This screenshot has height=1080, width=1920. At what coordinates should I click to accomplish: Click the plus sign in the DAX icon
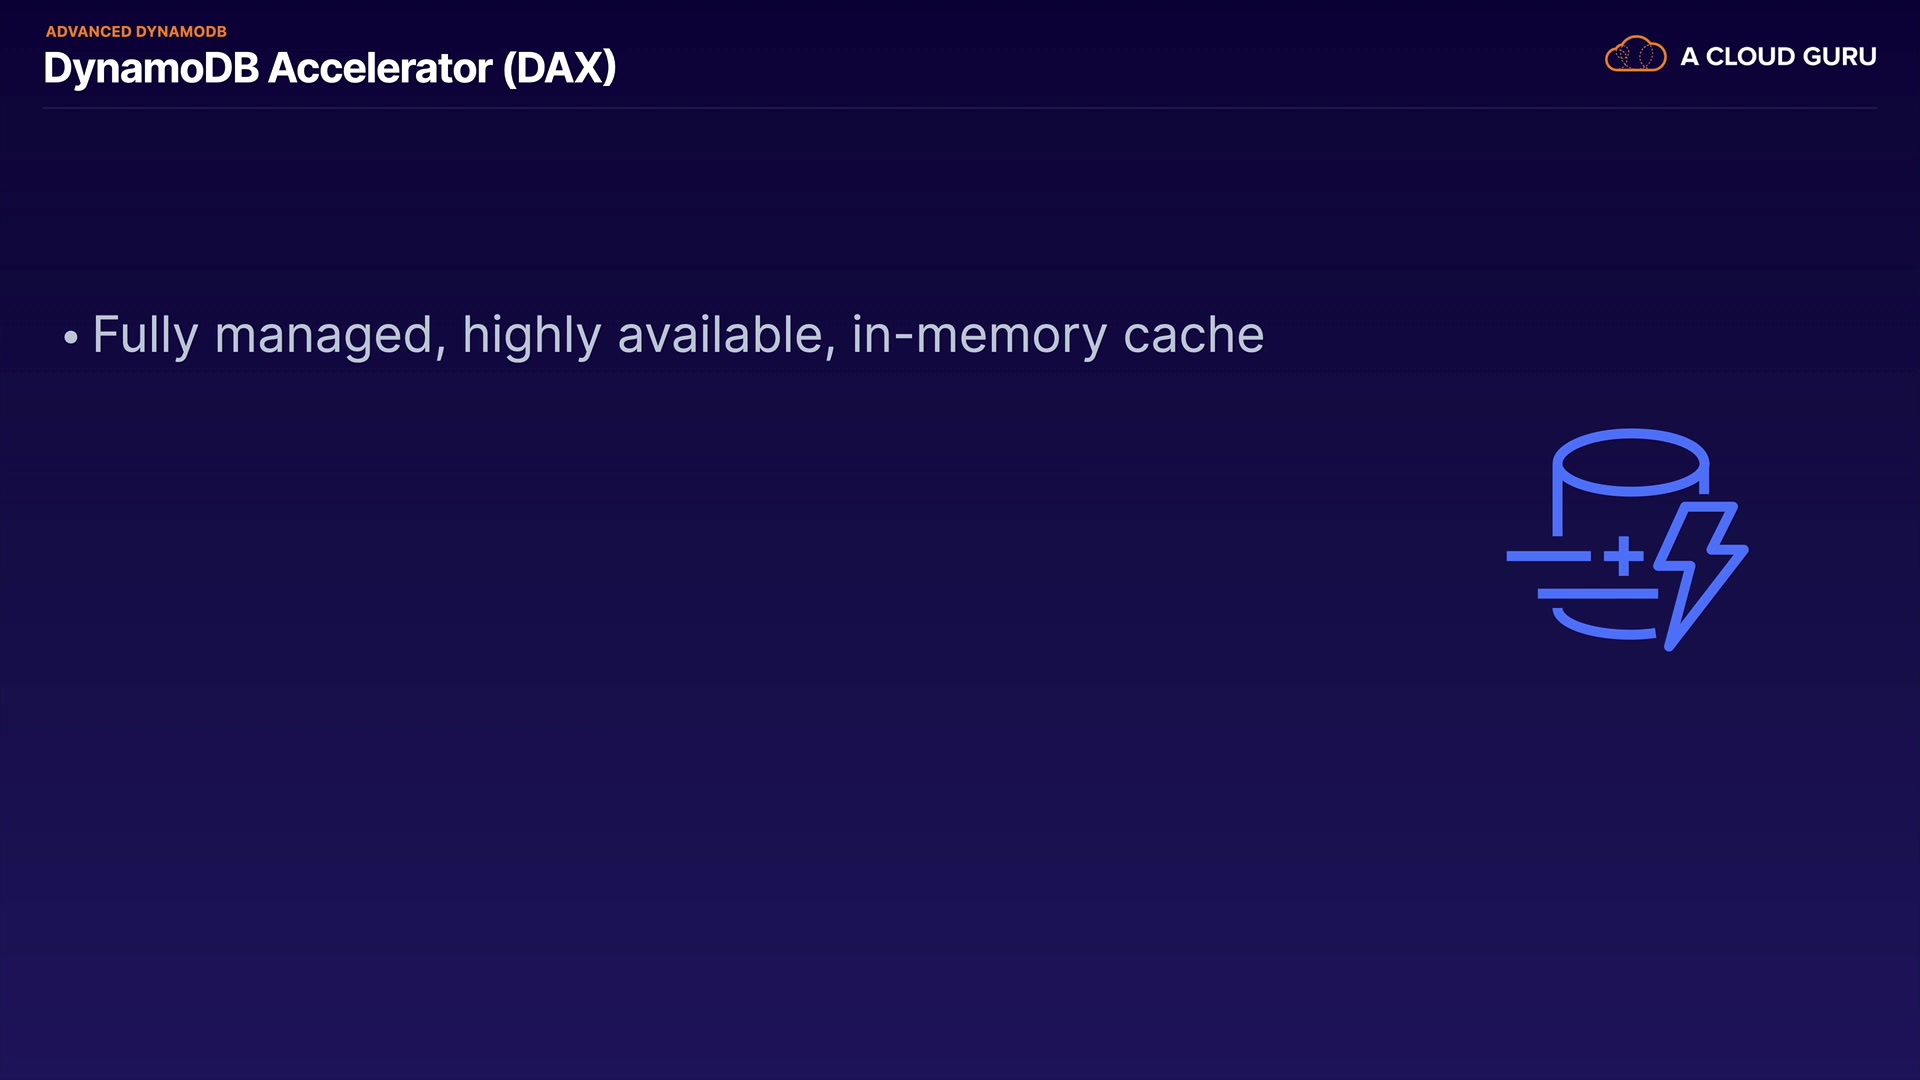(1624, 556)
